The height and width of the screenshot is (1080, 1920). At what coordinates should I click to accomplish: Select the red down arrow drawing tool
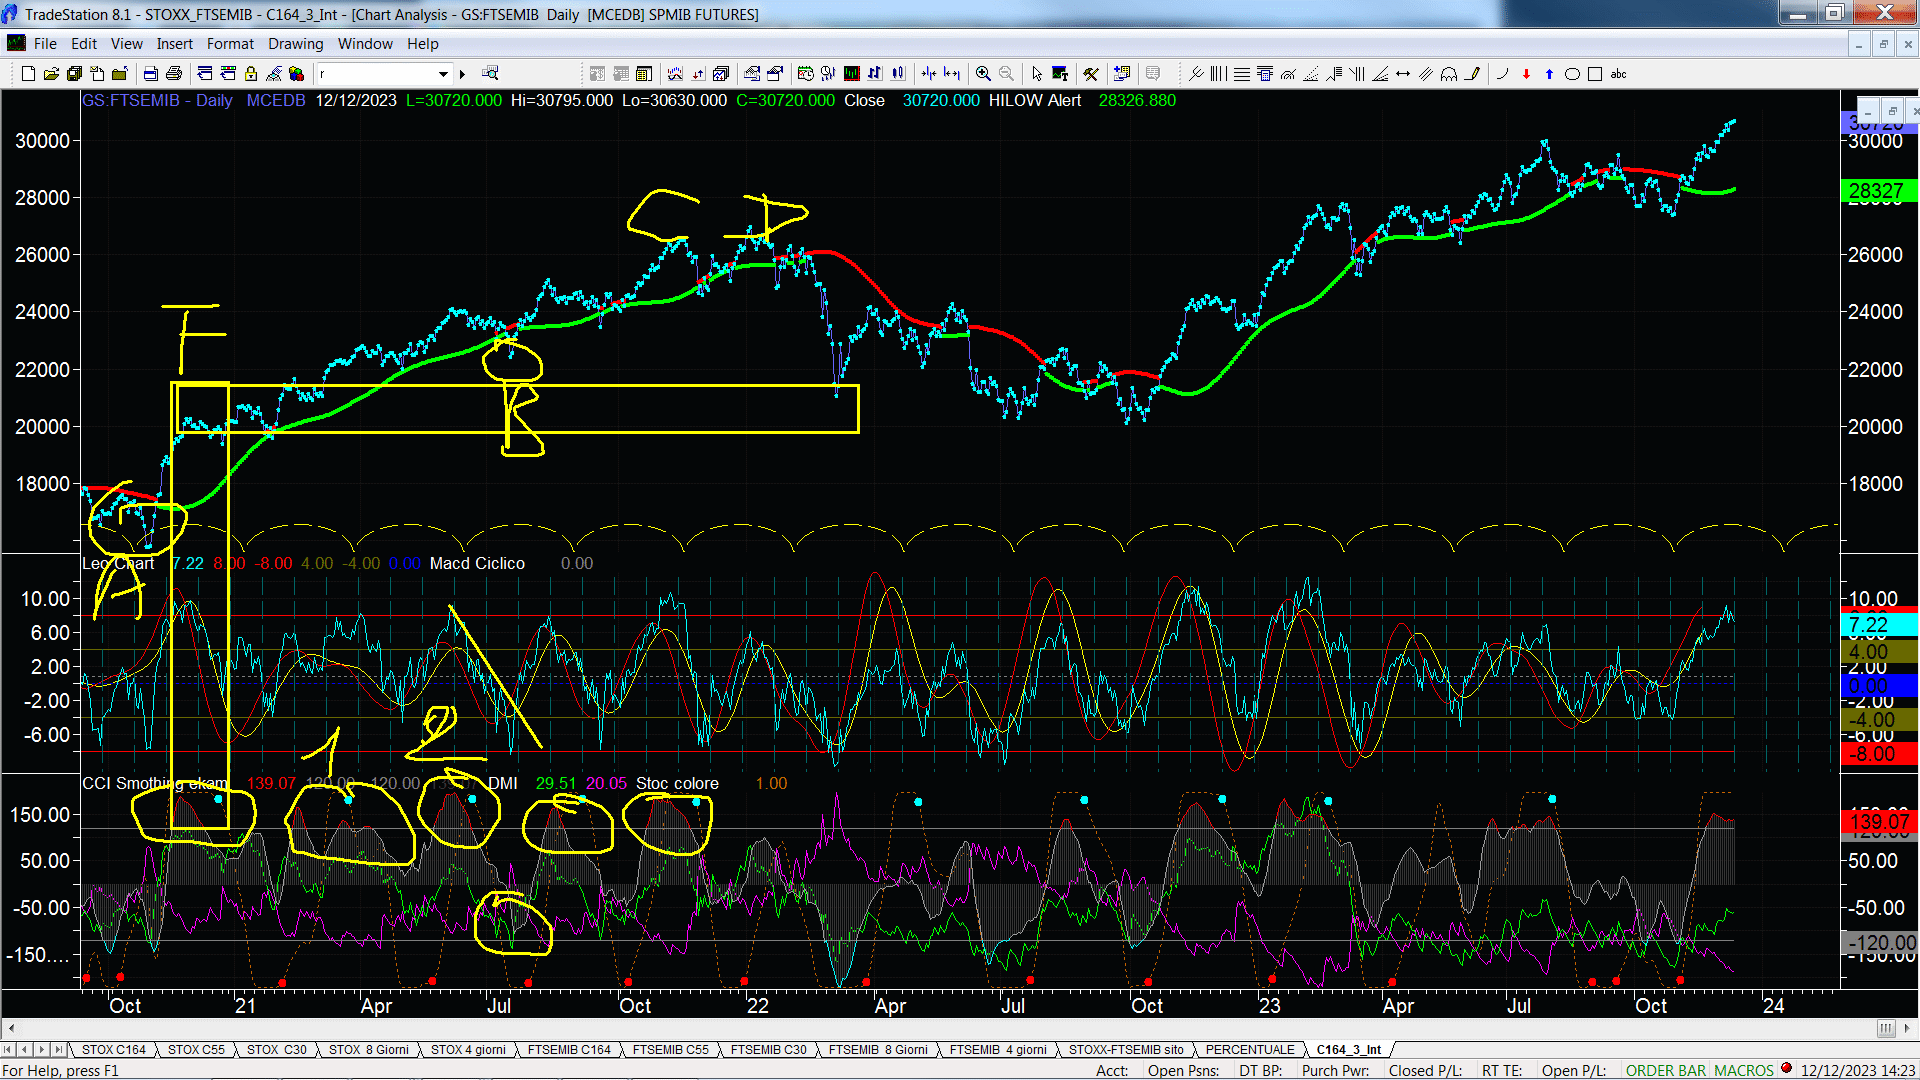[1526, 74]
